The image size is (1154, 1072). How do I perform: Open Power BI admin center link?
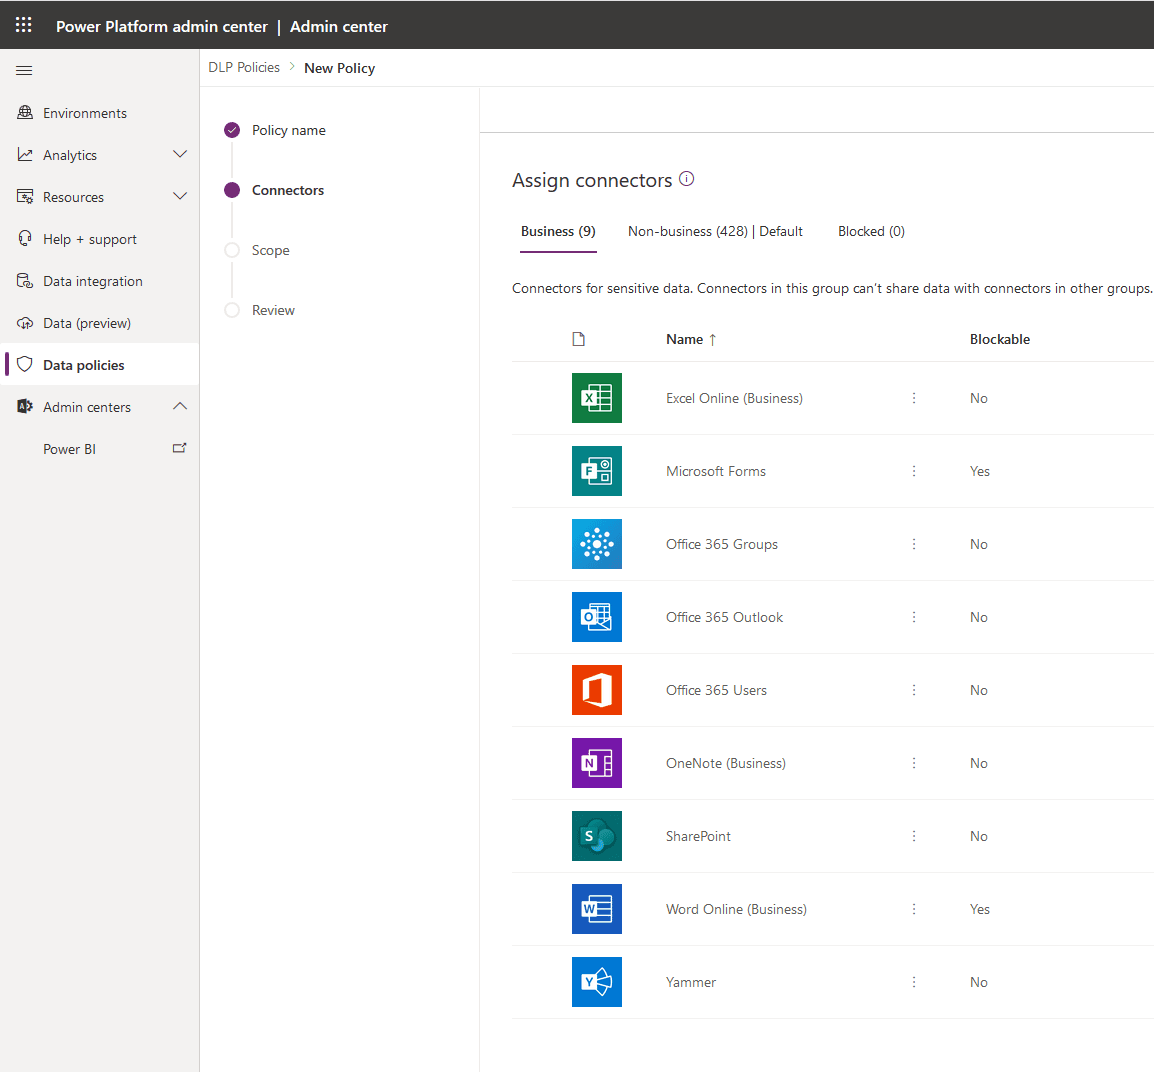[x=70, y=449]
